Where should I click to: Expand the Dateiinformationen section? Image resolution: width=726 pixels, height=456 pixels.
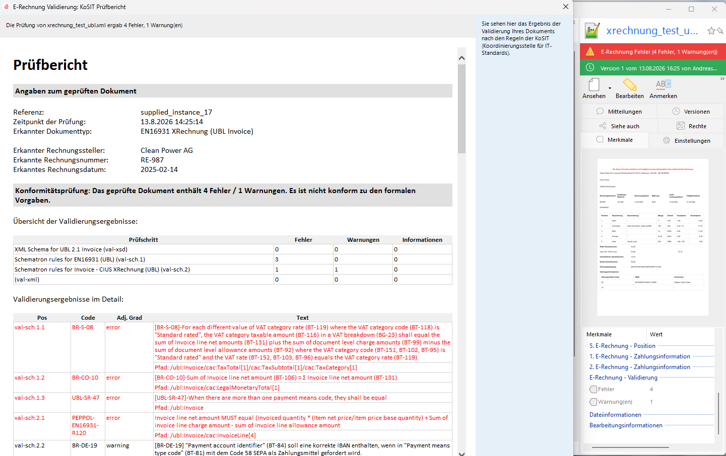point(615,415)
